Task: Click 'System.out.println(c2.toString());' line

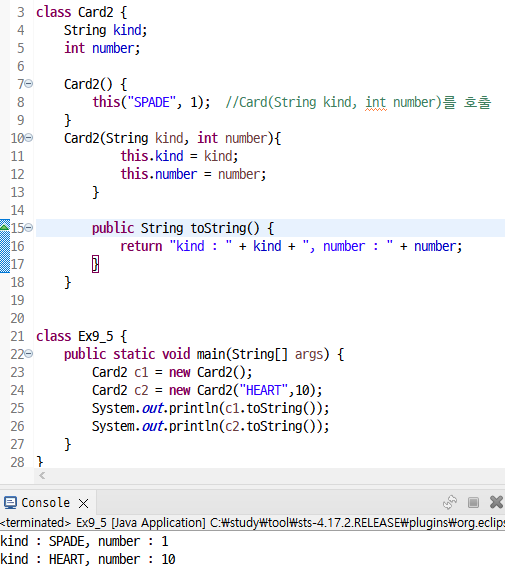Action: [x=210, y=426]
